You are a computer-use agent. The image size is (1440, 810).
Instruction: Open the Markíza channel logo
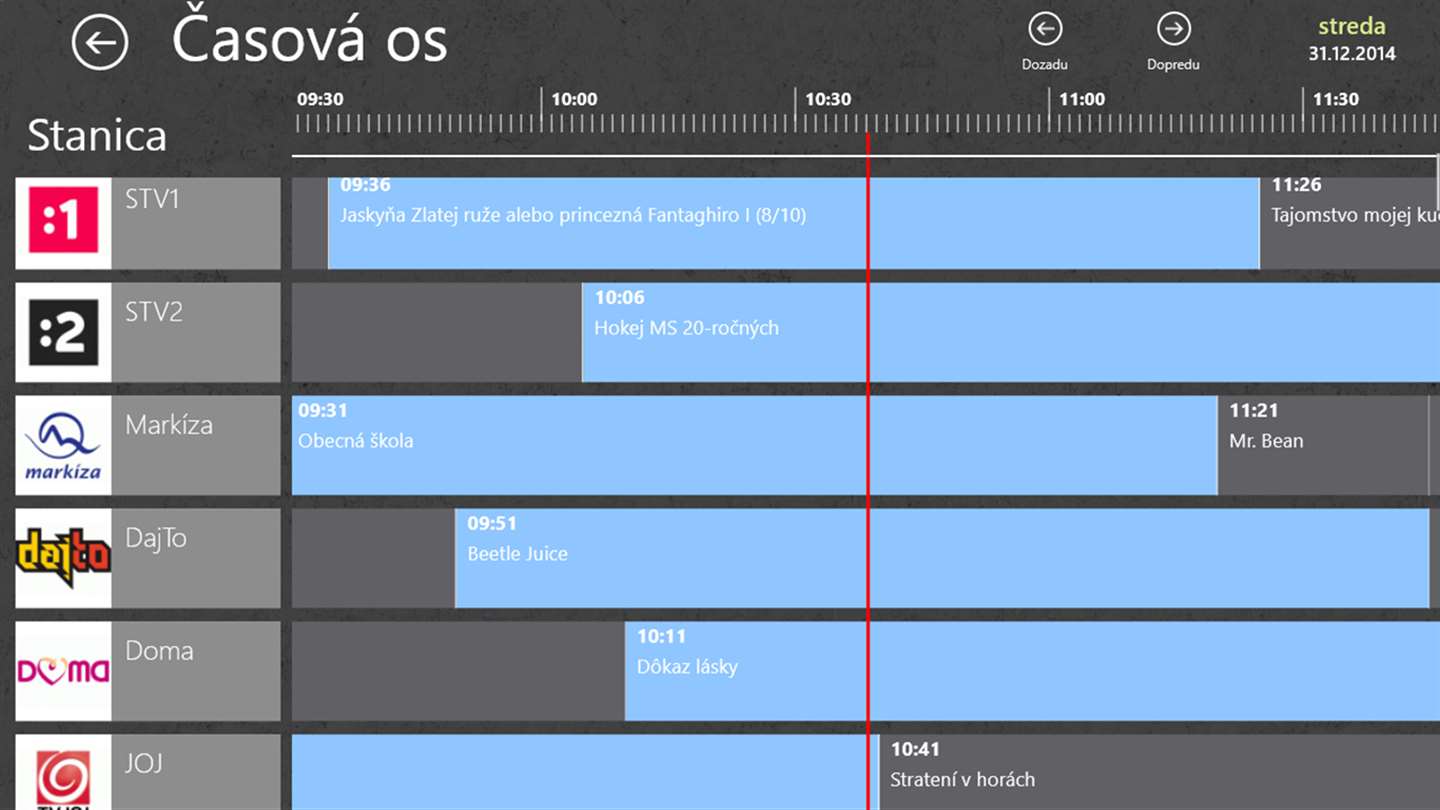pyautogui.click(x=63, y=445)
